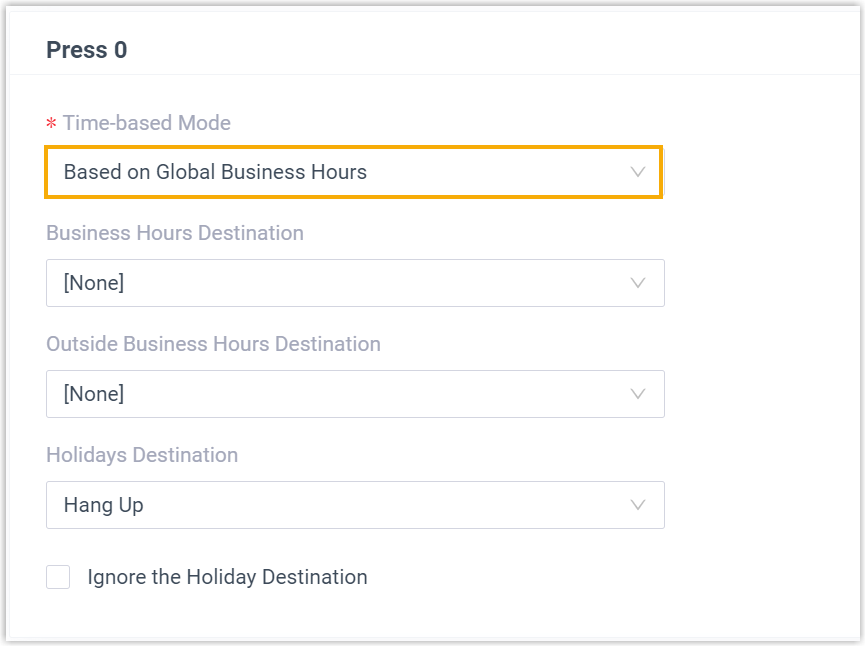Click the red required asterisk marker
The image size is (866, 647).
(50, 122)
